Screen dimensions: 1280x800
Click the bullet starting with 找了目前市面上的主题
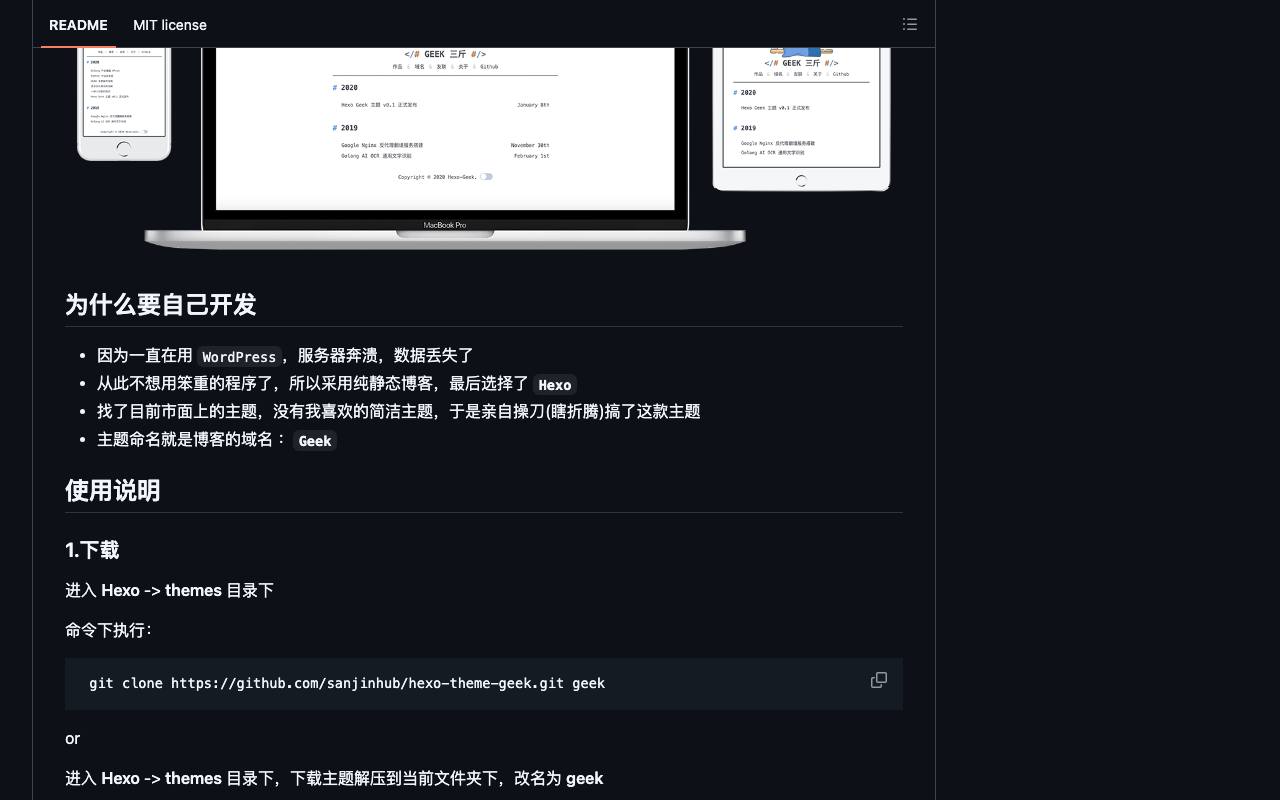pos(399,411)
